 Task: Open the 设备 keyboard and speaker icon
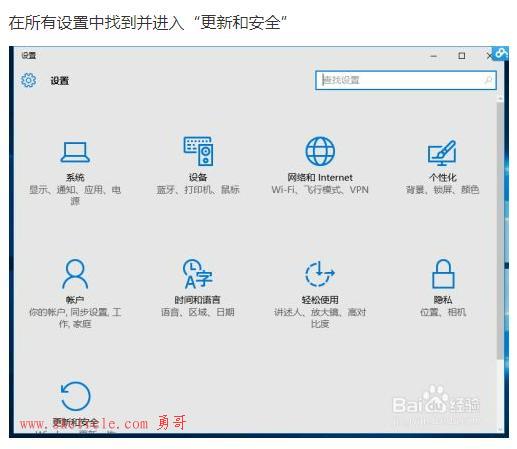(199, 151)
